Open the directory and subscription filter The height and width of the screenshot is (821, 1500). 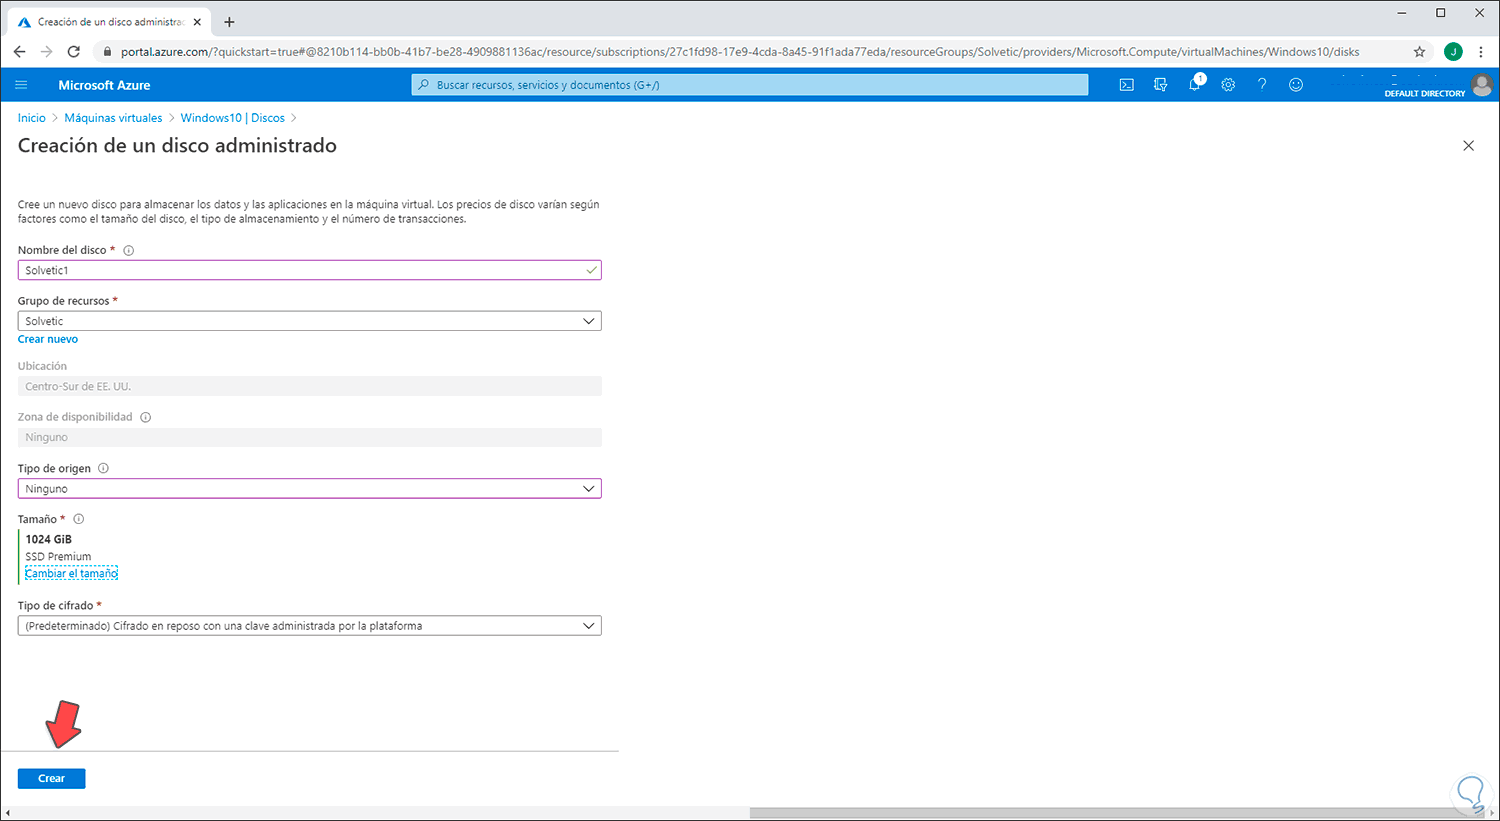click(x=1161, y=85)
